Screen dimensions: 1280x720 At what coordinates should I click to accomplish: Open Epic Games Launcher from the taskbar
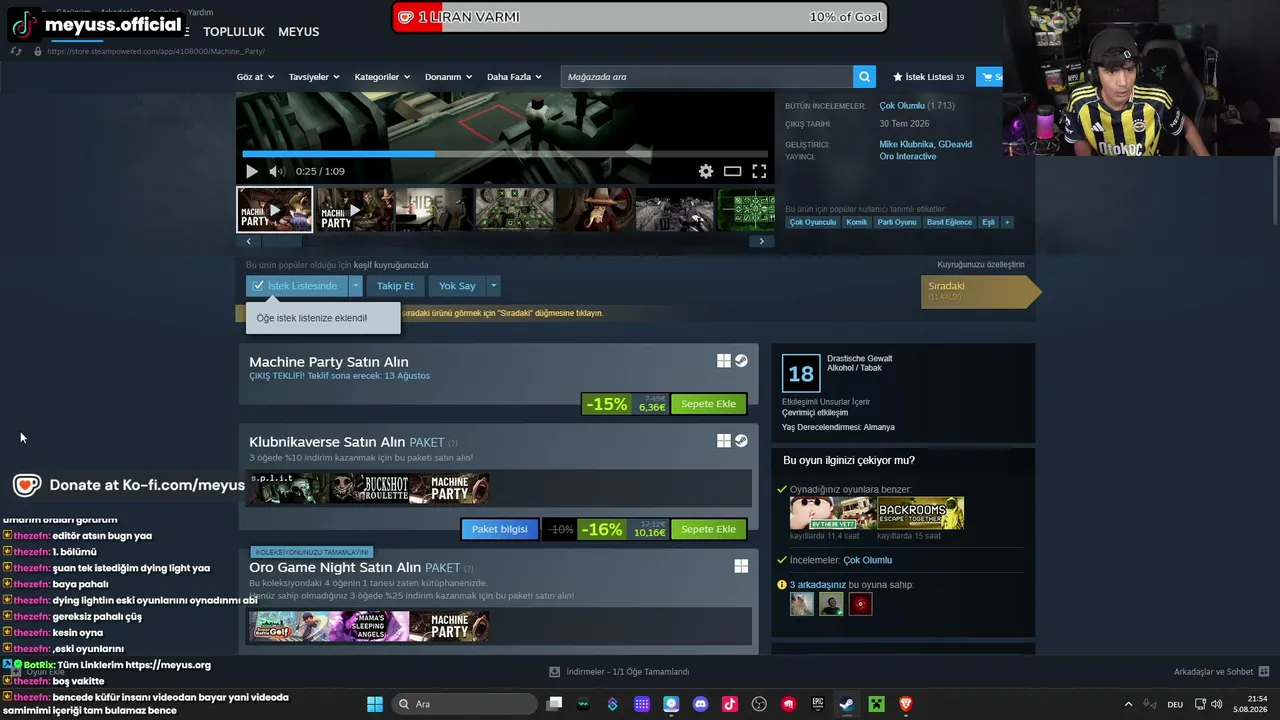point(817,704)
